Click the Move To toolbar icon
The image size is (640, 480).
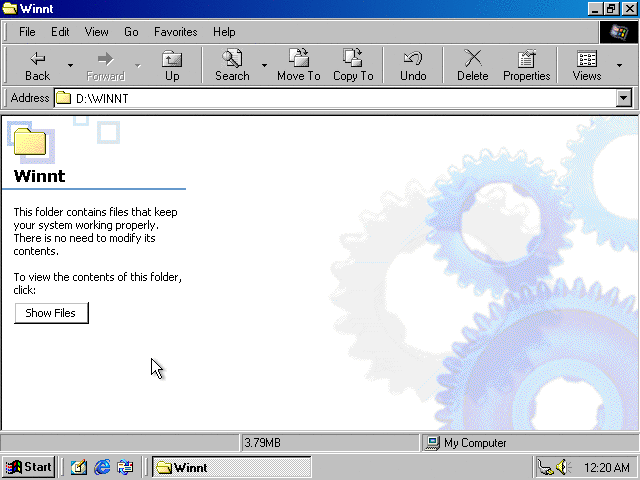(x=299, y=65)
